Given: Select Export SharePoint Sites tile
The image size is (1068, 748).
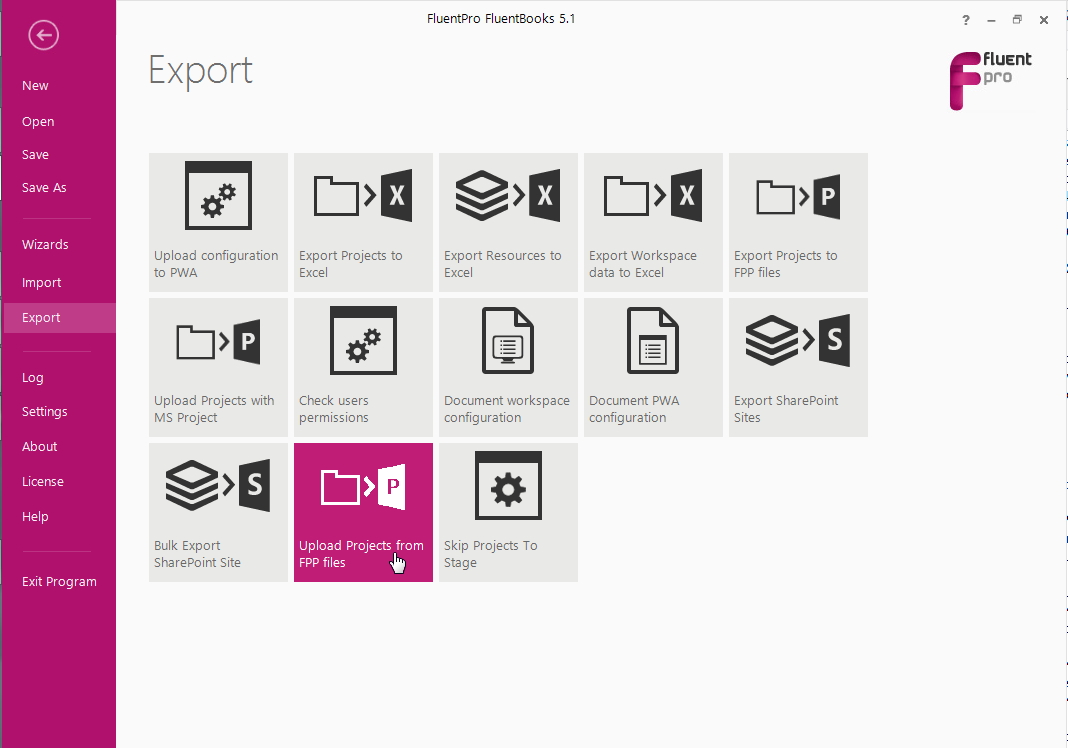Looking at the screenshot, I should [x=799, y=368].
